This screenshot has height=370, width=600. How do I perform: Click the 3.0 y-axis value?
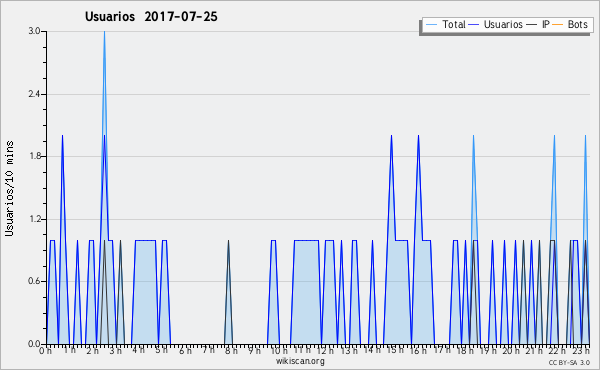click(34, 31)
